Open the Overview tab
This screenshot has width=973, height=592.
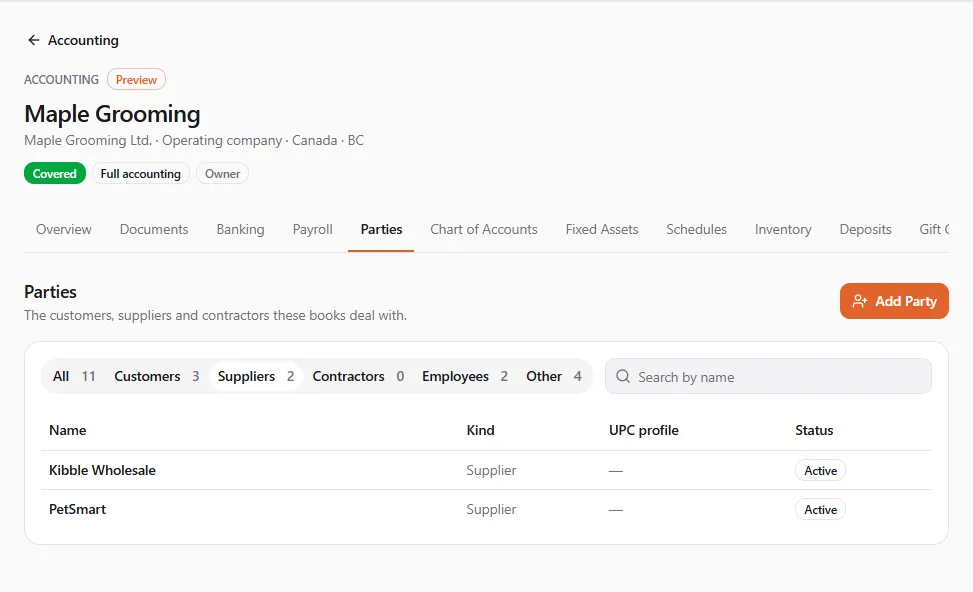coord(63,230)
